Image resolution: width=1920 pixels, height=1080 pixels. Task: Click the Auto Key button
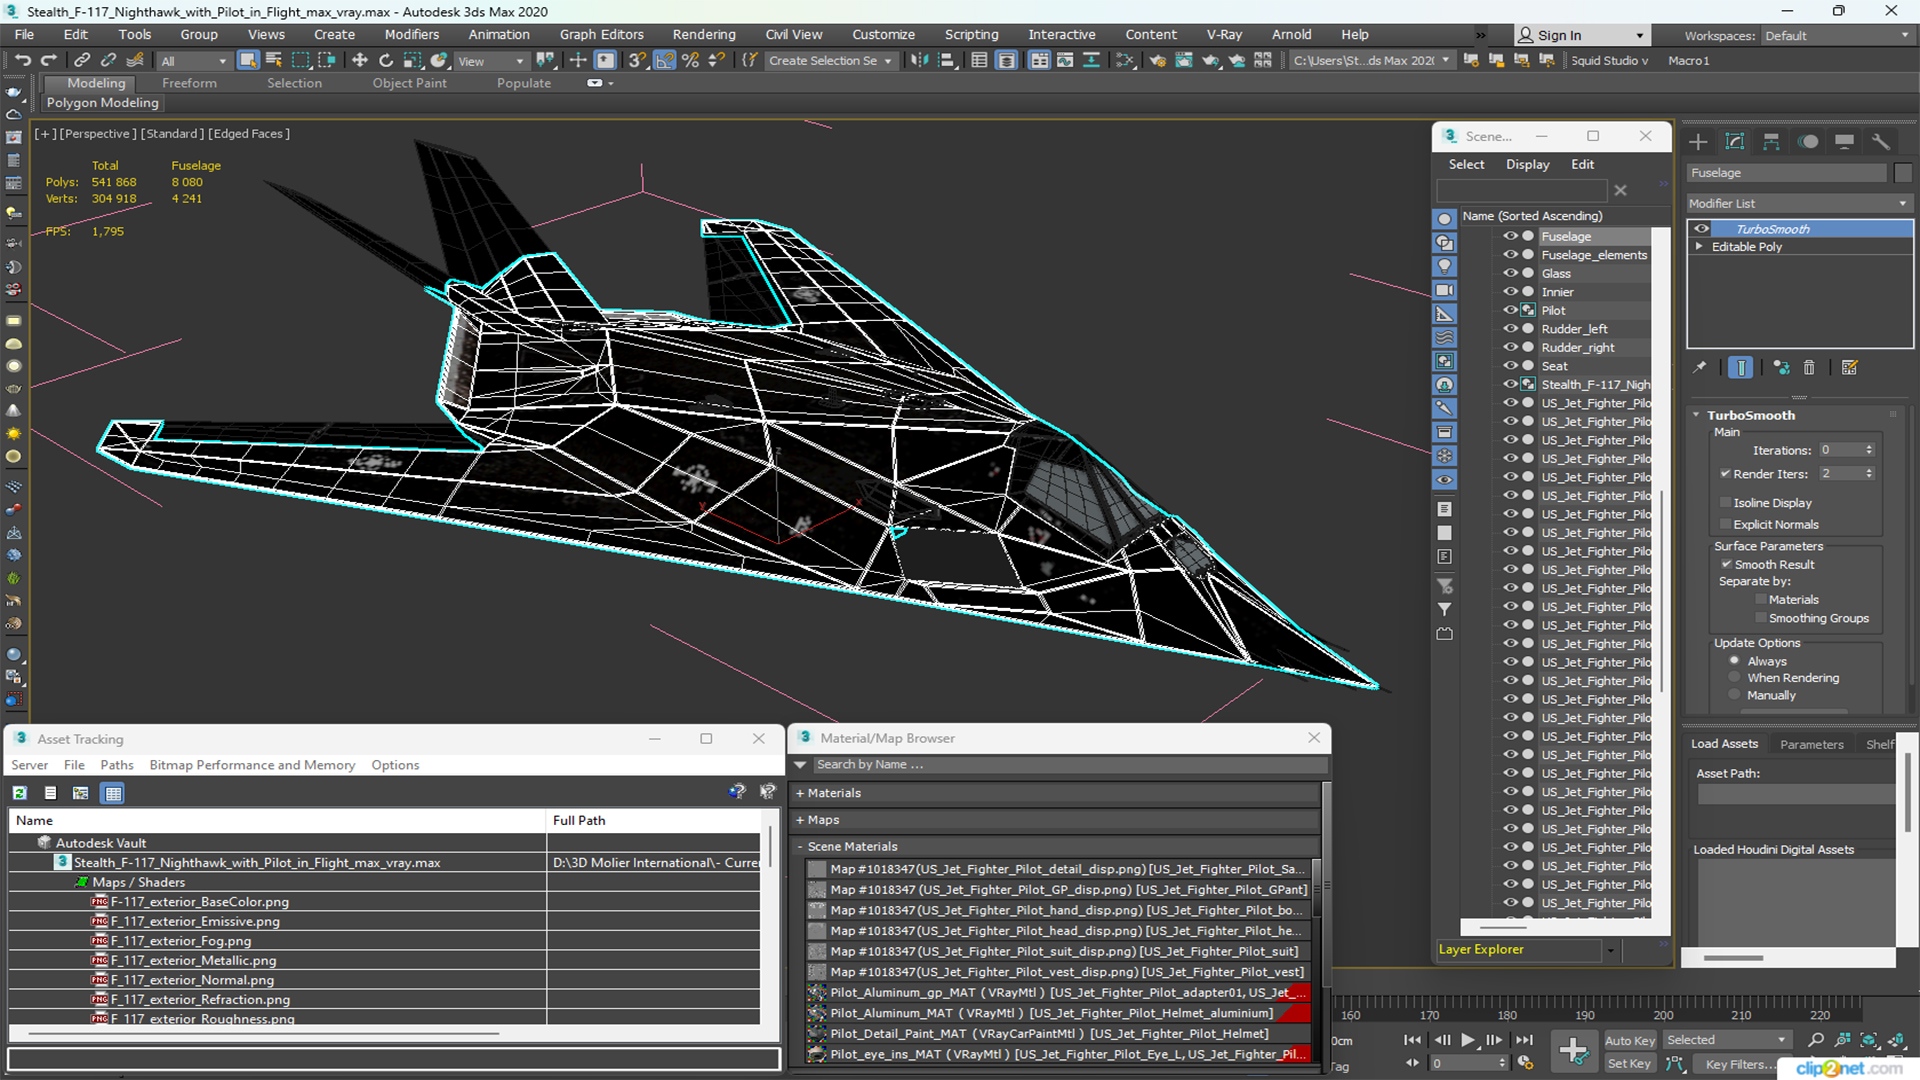[1630, 1041]
